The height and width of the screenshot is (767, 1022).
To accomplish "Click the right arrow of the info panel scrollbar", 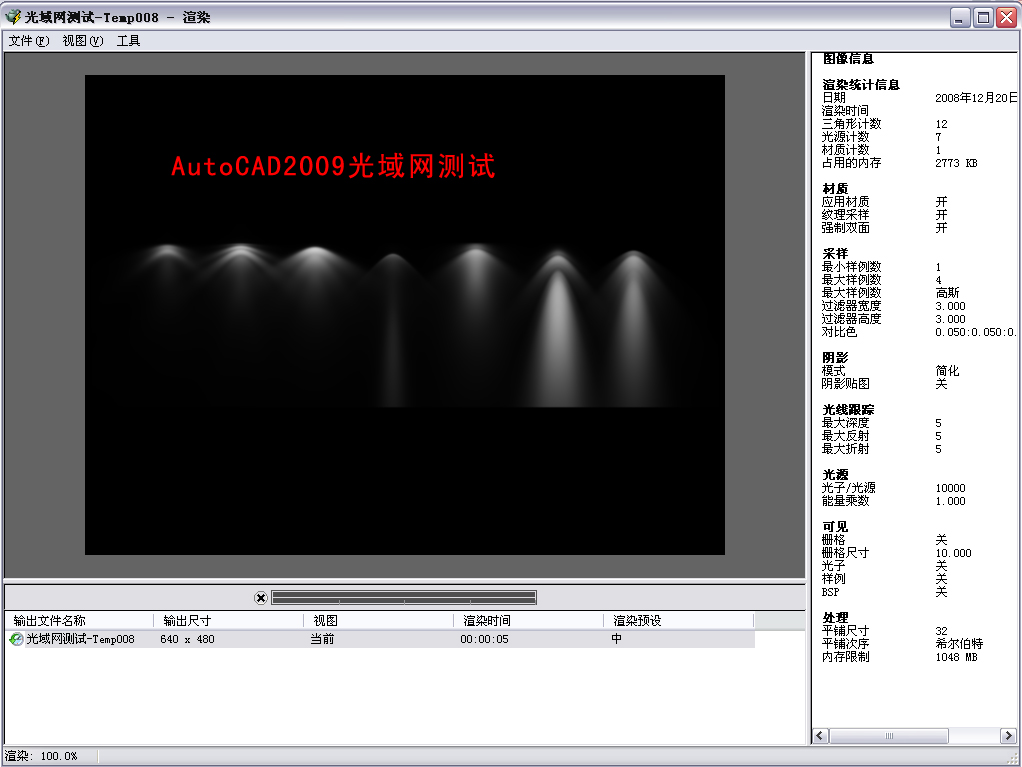I will point(1008,735).
